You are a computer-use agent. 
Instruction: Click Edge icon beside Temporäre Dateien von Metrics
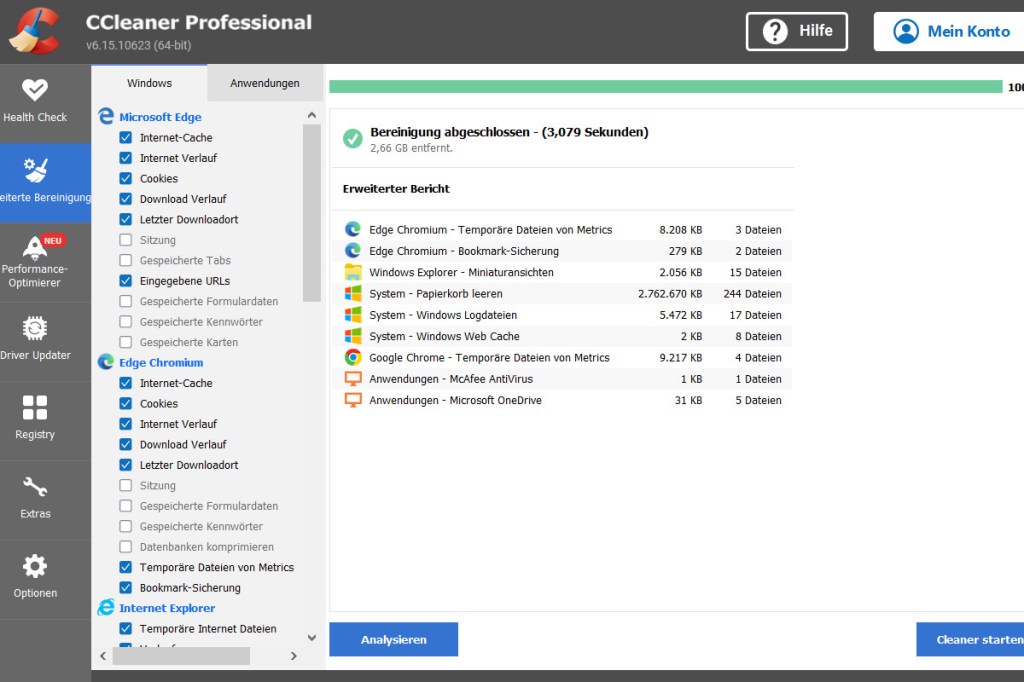click(353, 229)
